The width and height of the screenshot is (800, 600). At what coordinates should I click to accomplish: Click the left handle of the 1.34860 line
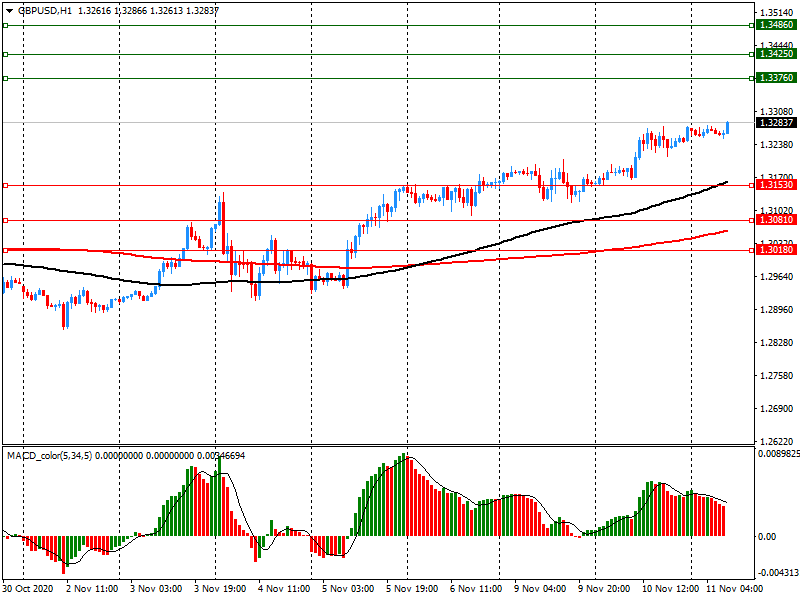[x=5, y=25]
